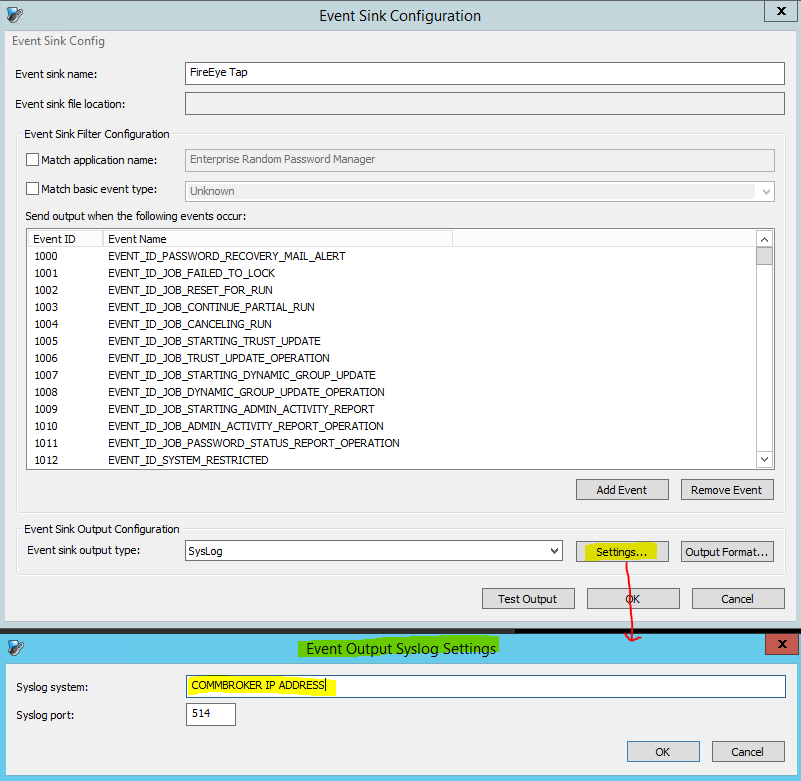Select event 1003 EVENT_ID_JOB_CONTINUE_PARTIAL_RUN
This screenshot has height=781, width=801.
[392, 307]
